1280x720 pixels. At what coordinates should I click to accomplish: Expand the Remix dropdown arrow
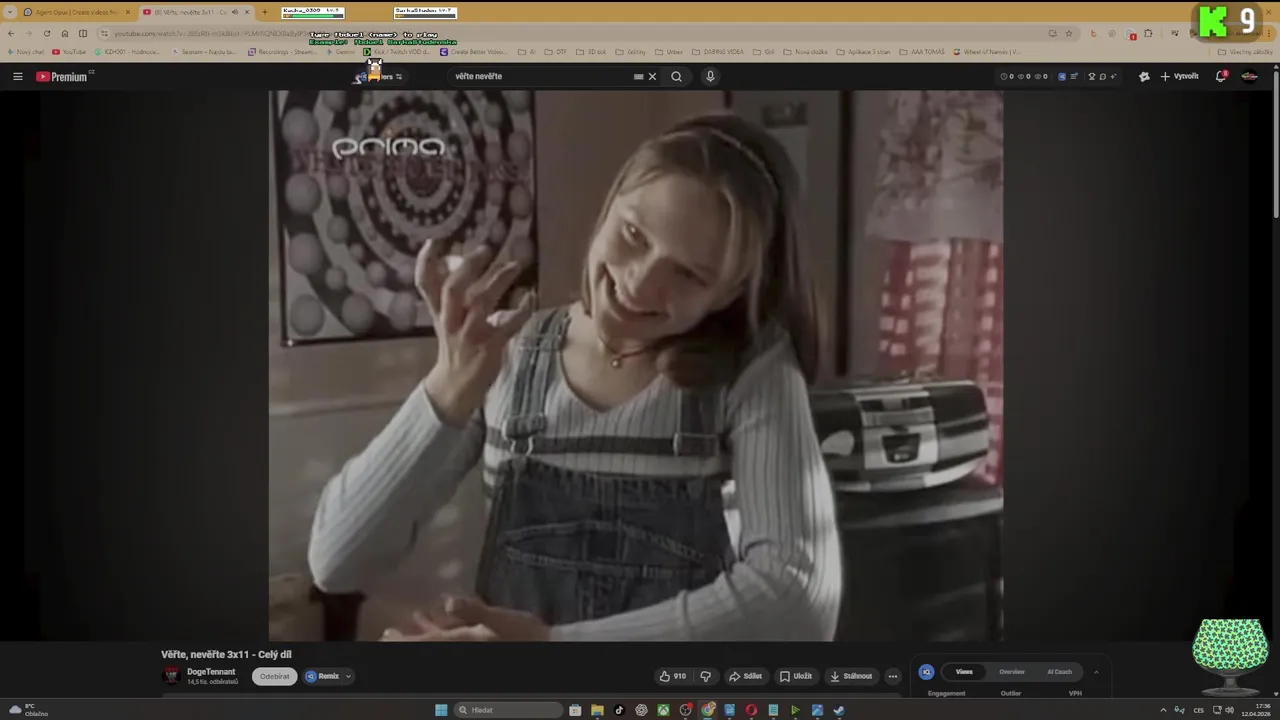[x=348, y=676]
